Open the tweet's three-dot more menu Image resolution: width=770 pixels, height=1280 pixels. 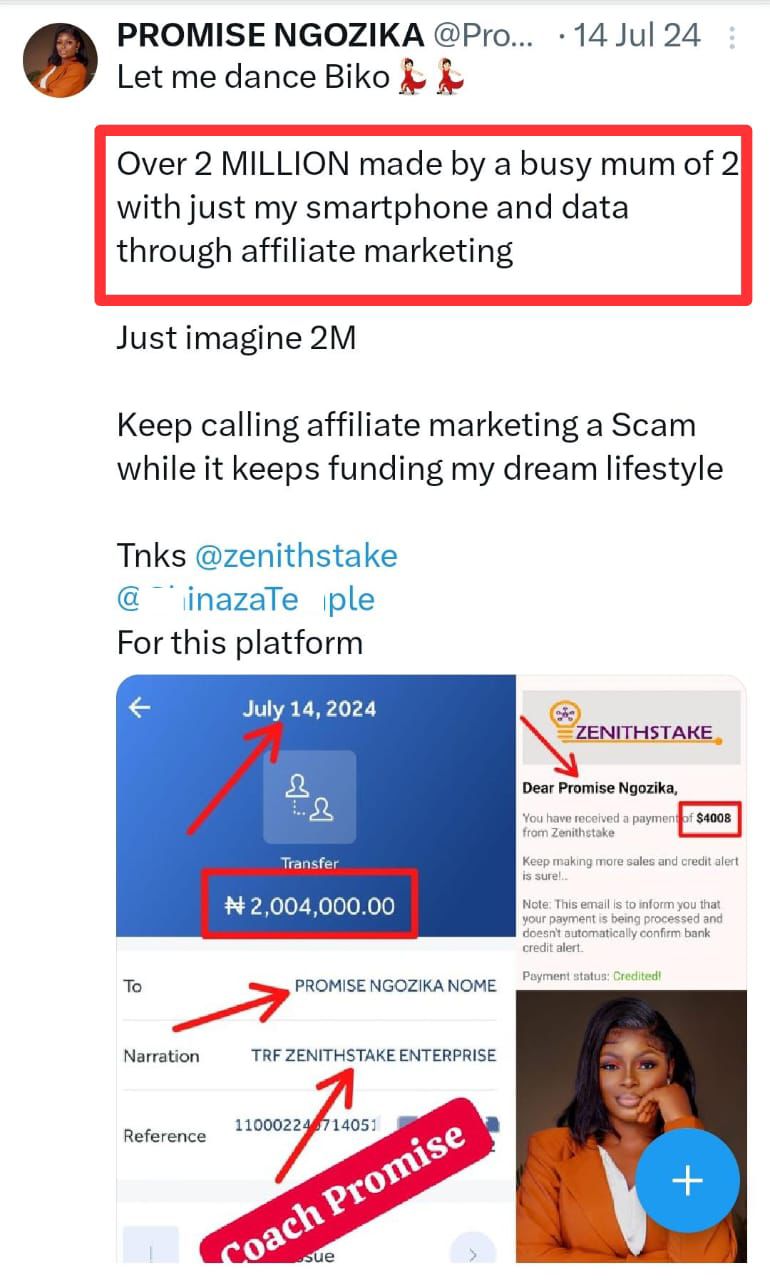click(x=732, y=38)
